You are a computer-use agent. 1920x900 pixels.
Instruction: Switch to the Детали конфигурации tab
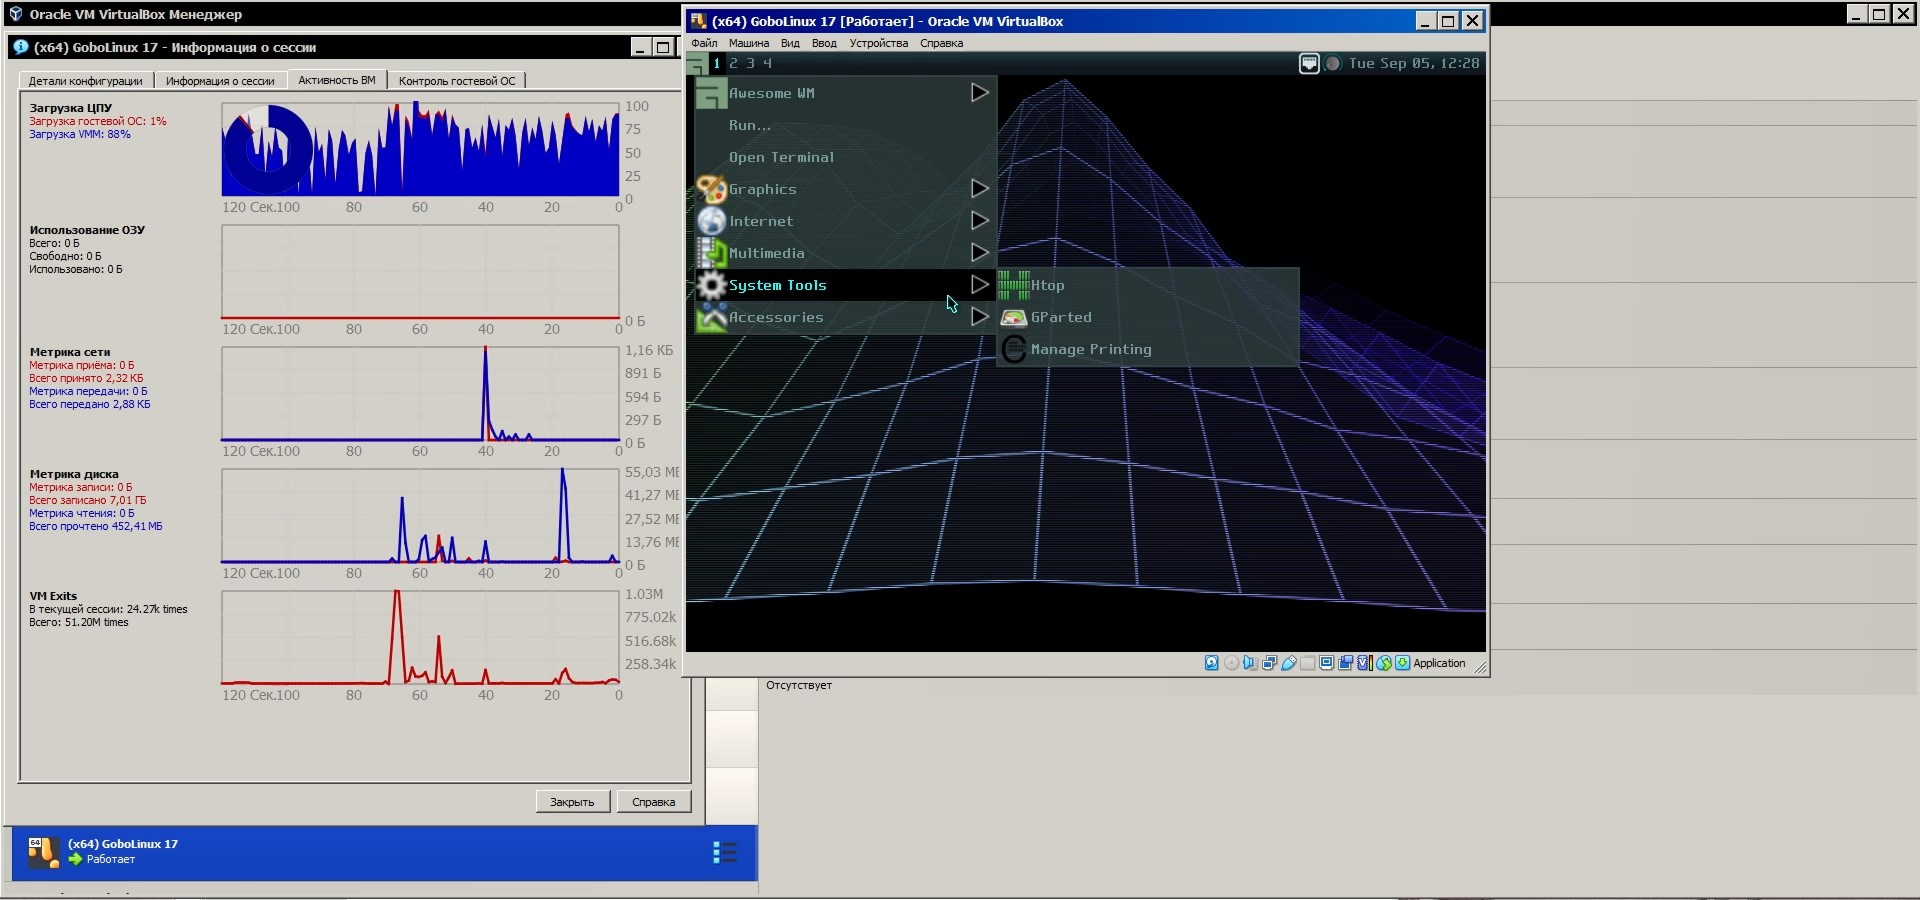(x=85, y=81)
